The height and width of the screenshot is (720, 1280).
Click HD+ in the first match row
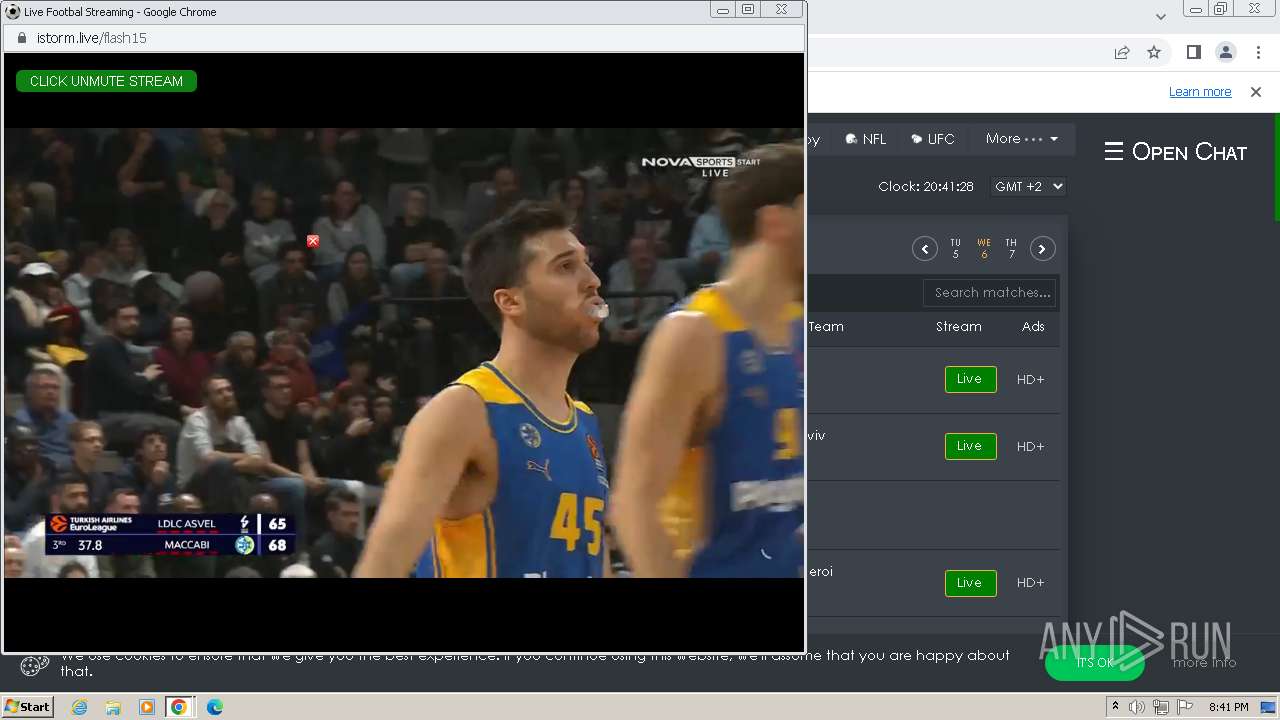[1030, 380]
